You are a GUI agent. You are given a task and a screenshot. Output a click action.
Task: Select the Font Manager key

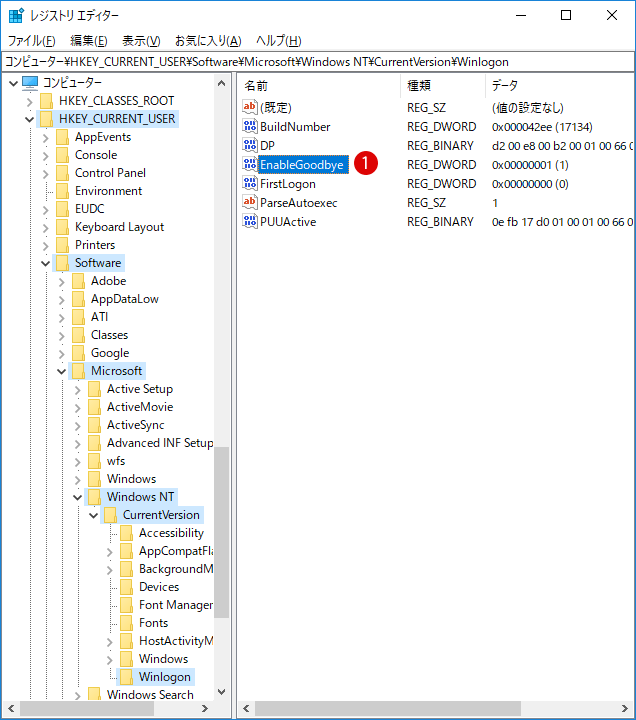point(176,605)
